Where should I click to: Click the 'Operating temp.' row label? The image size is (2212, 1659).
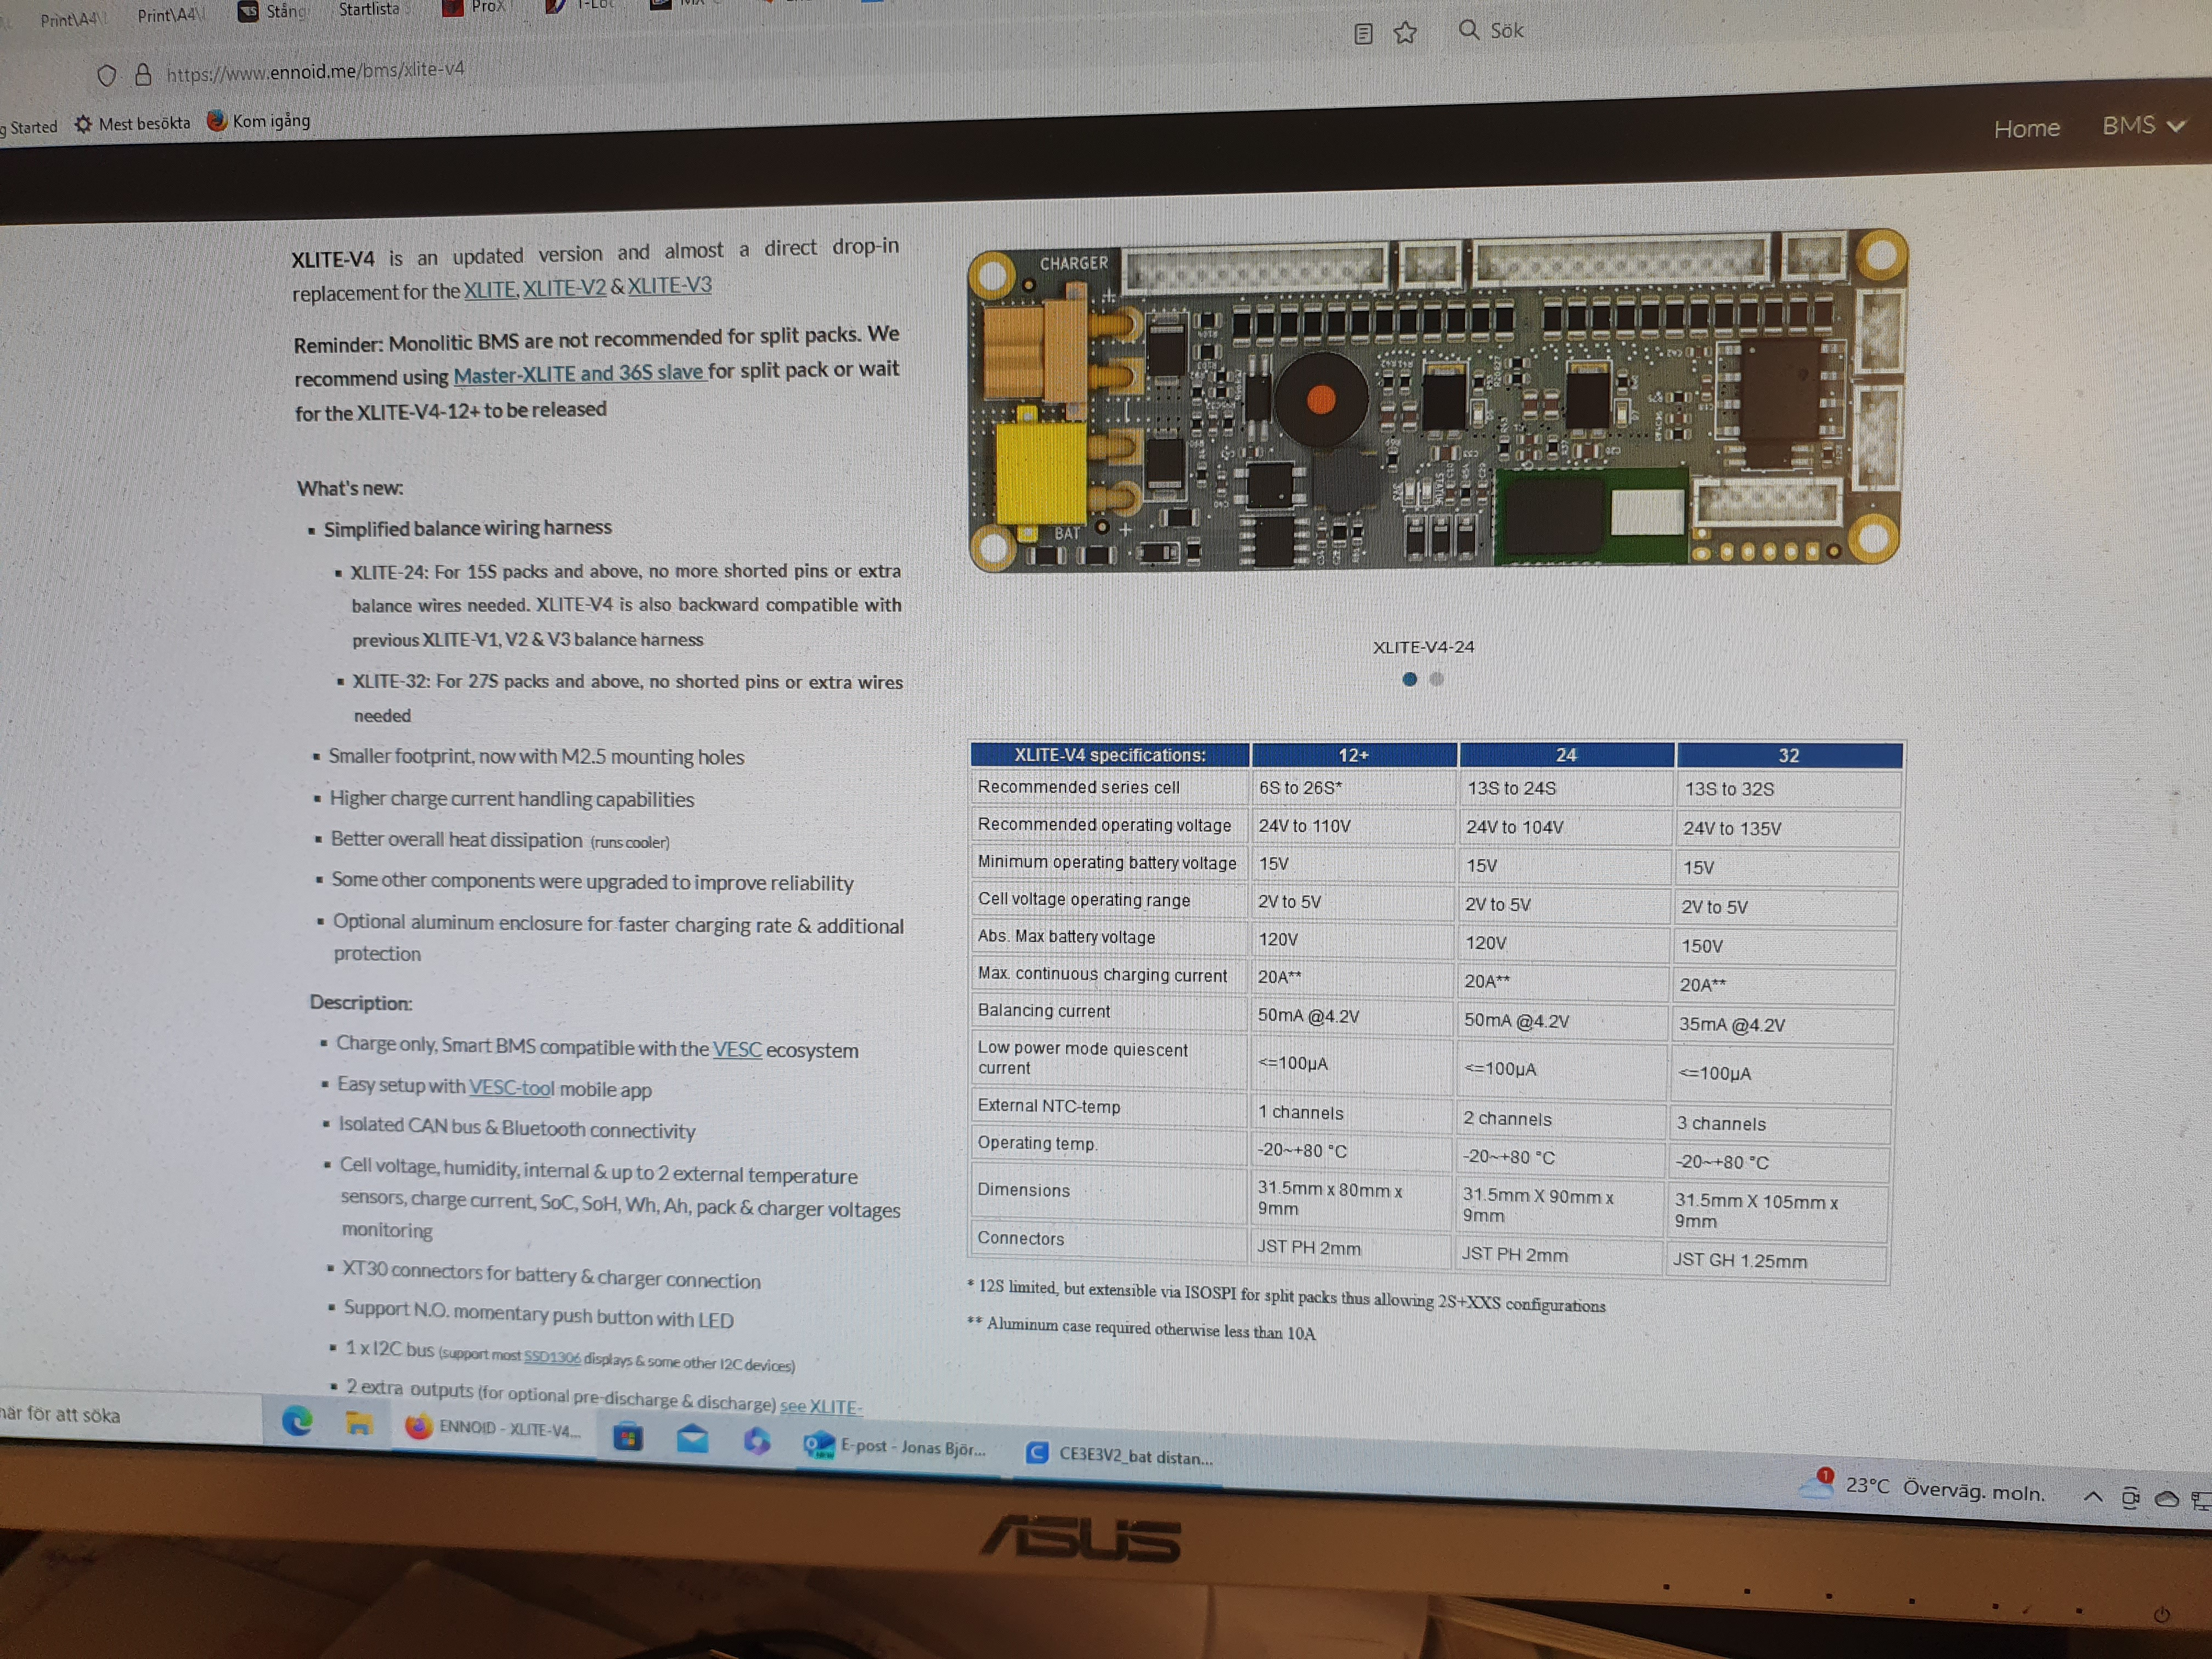(x=1037, y=1143)
